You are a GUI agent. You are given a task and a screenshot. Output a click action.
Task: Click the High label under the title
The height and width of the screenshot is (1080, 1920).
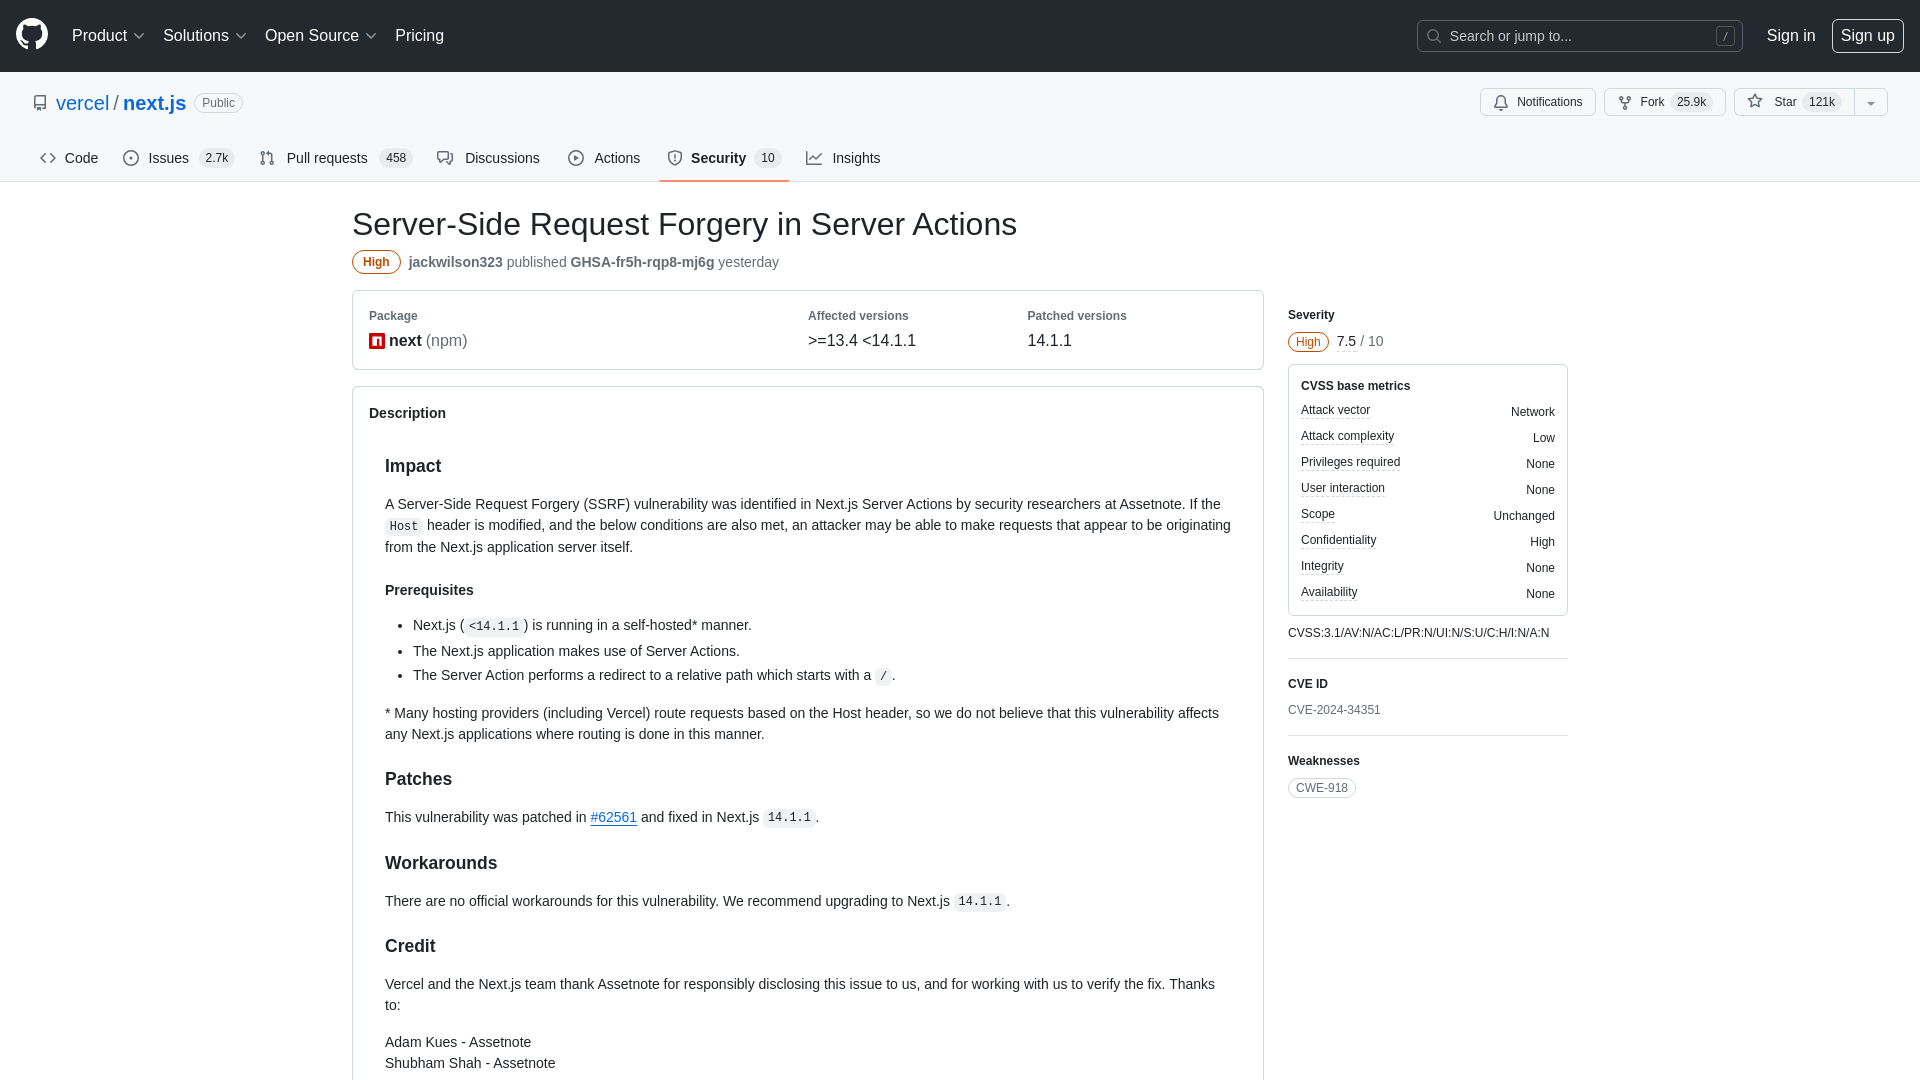pyautogui.click(x=376, y=262)
